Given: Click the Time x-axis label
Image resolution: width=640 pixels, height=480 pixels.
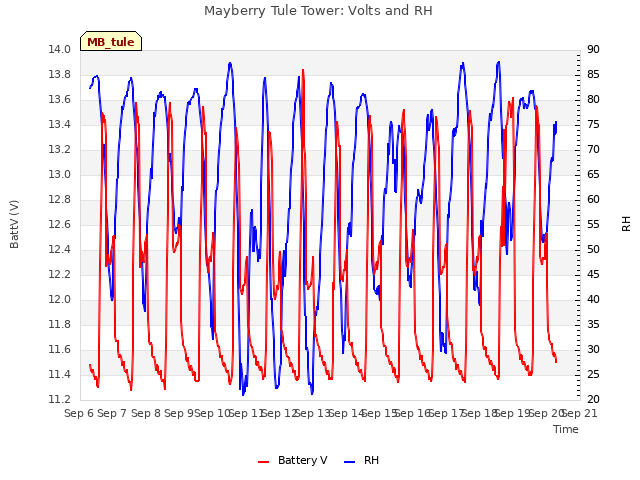Looking at the screenshot, I should pyautogui.click(x=566, y=429).
